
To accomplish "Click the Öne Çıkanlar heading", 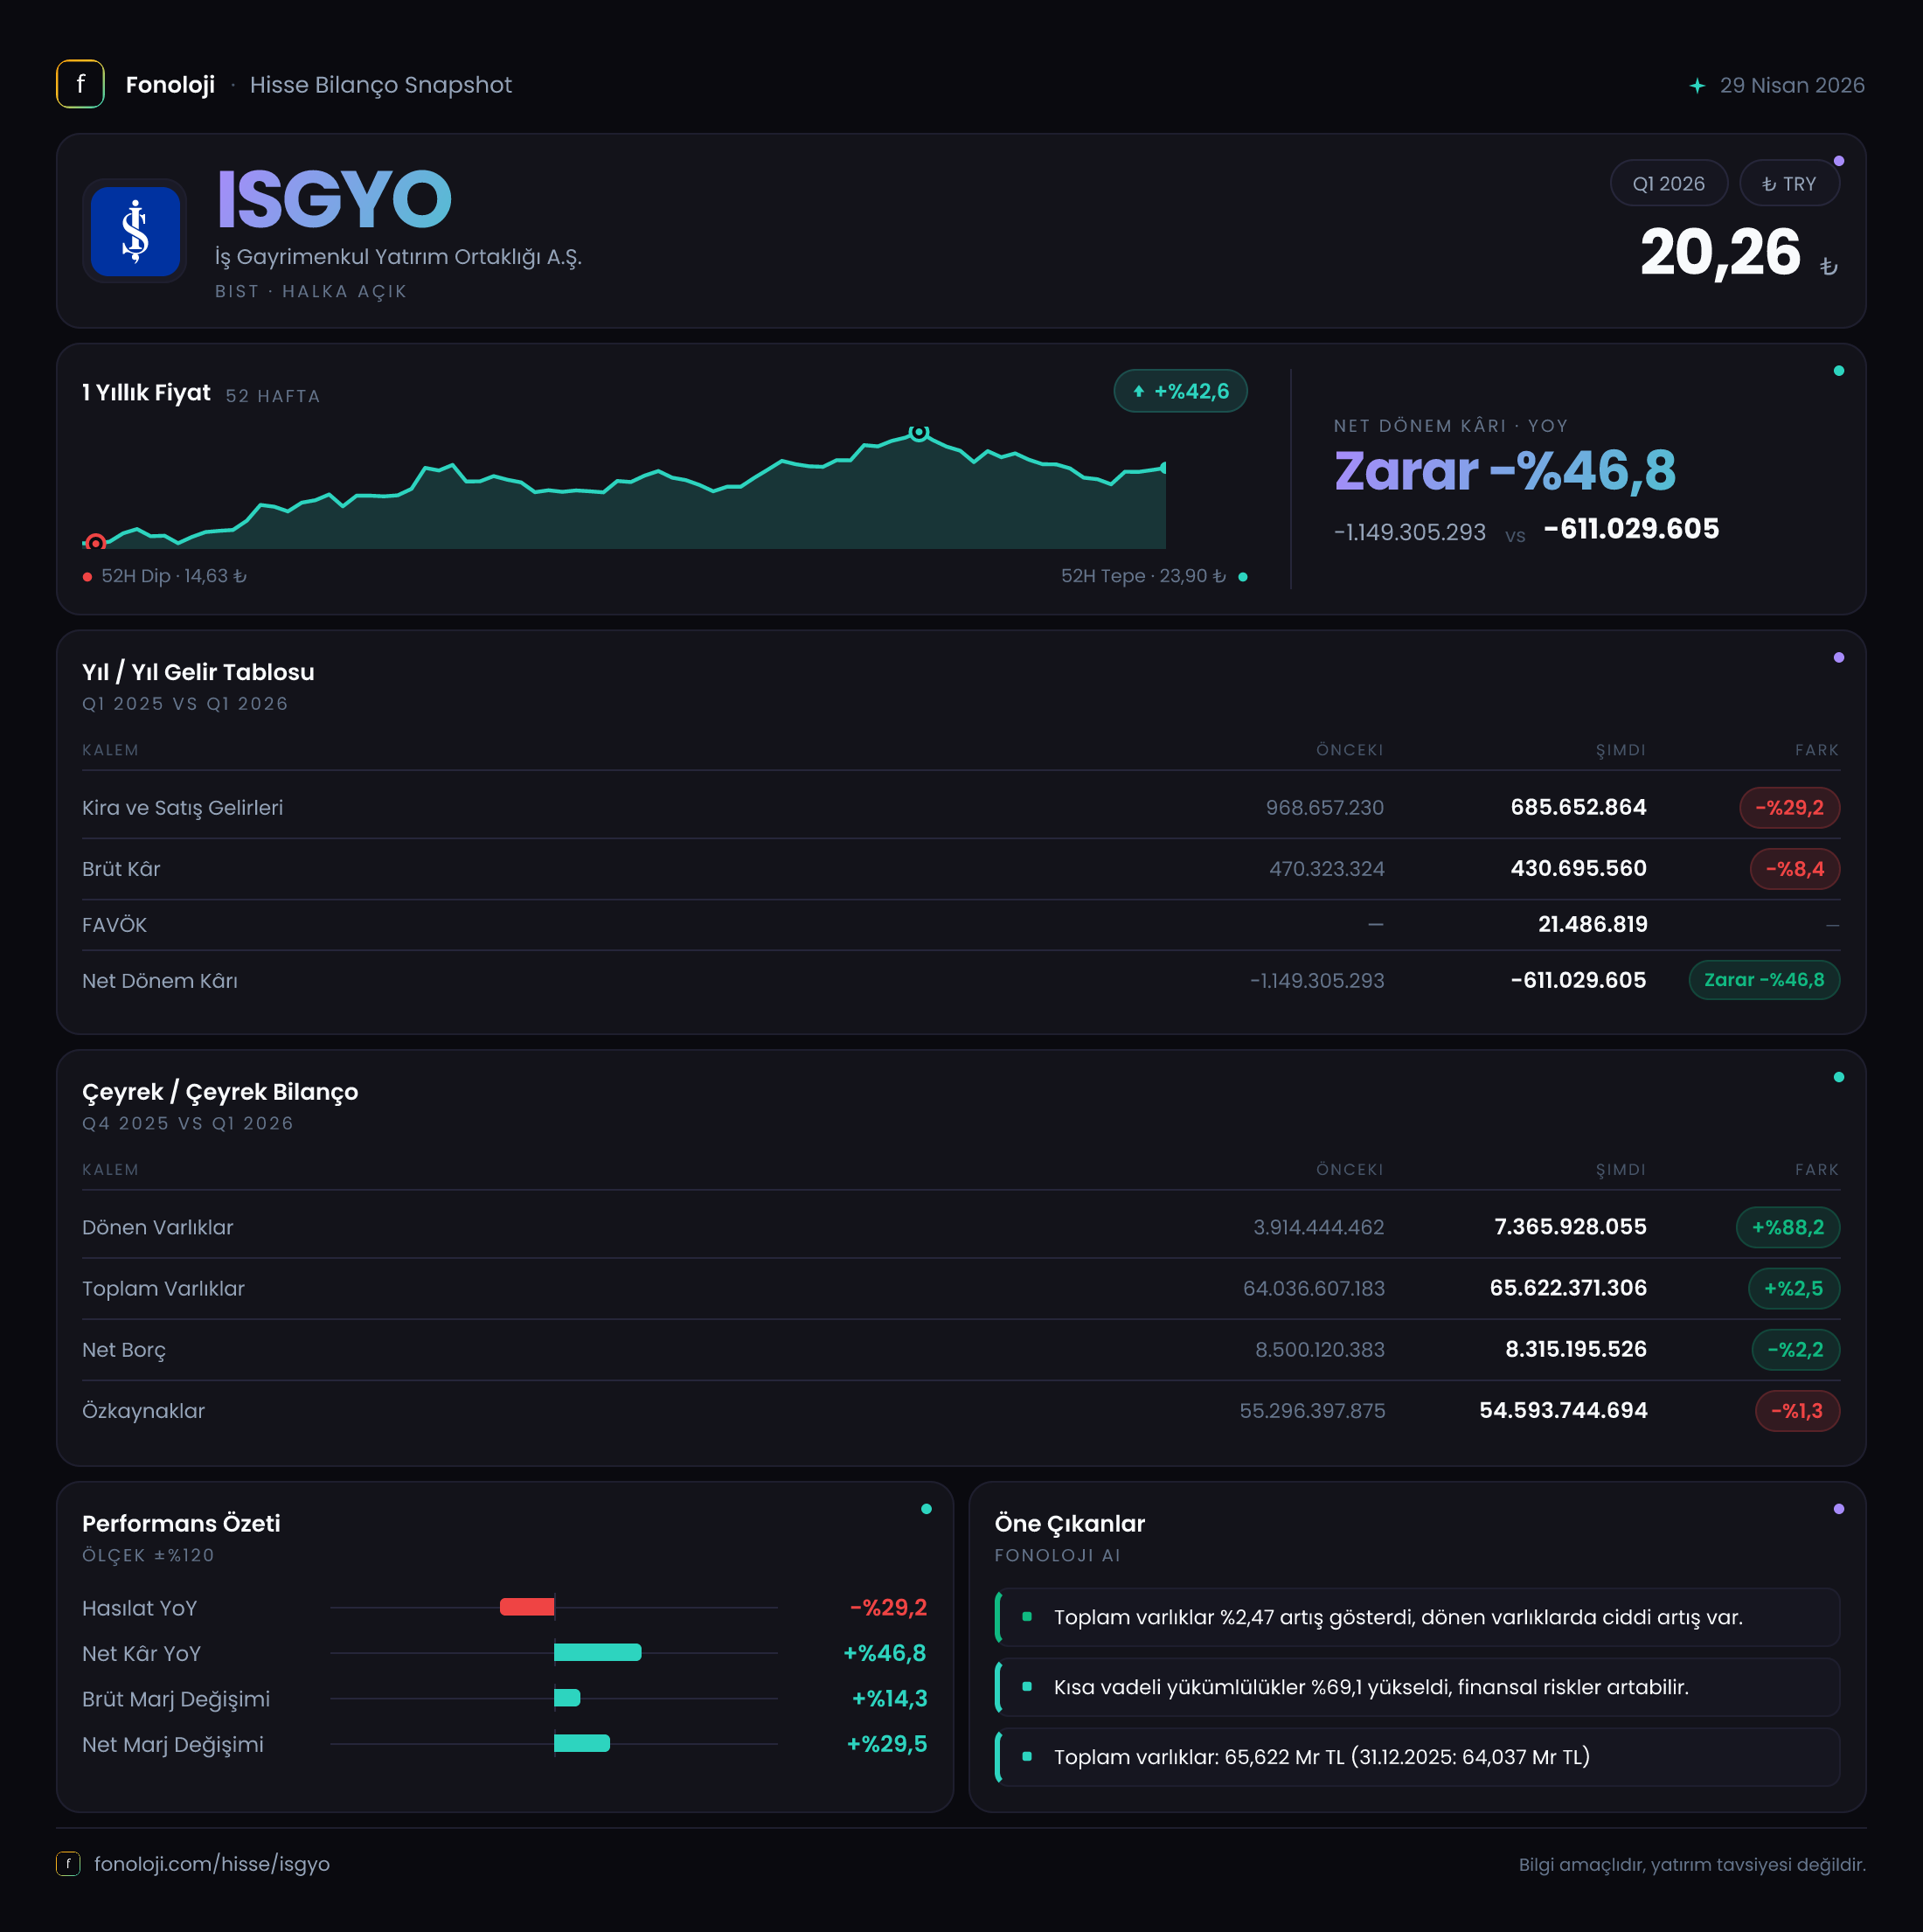I will click(x=1069, y=1523).
